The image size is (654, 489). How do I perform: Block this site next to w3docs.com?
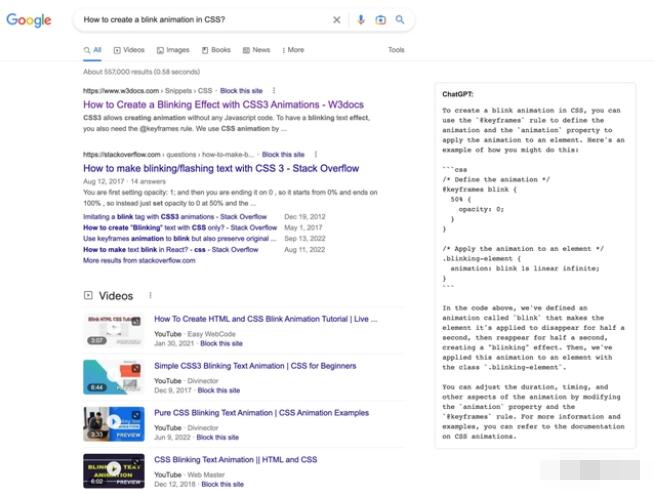241,91
